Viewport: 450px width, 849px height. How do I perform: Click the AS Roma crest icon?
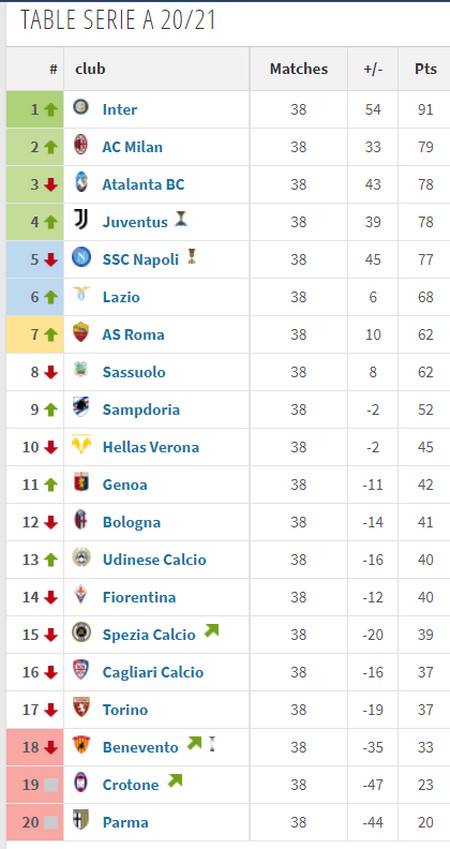click(x=81, y=332)
